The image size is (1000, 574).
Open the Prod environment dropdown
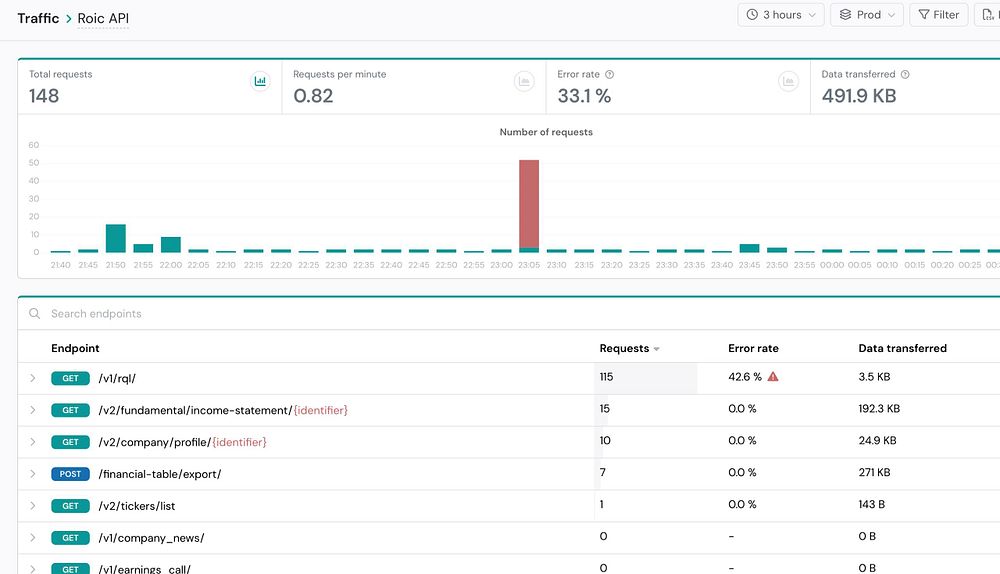867,15
